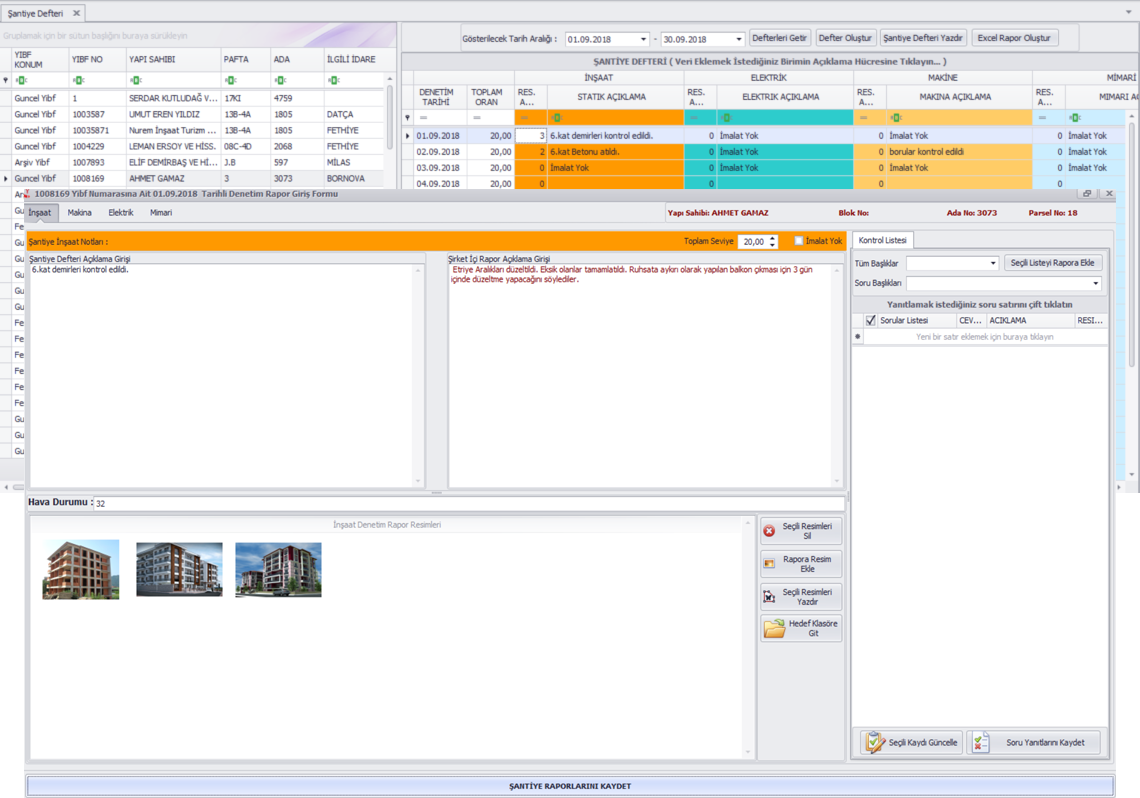
Task: Increase Toplam Seviye with the up spinner arrow
Action: [x=772, y=238]
